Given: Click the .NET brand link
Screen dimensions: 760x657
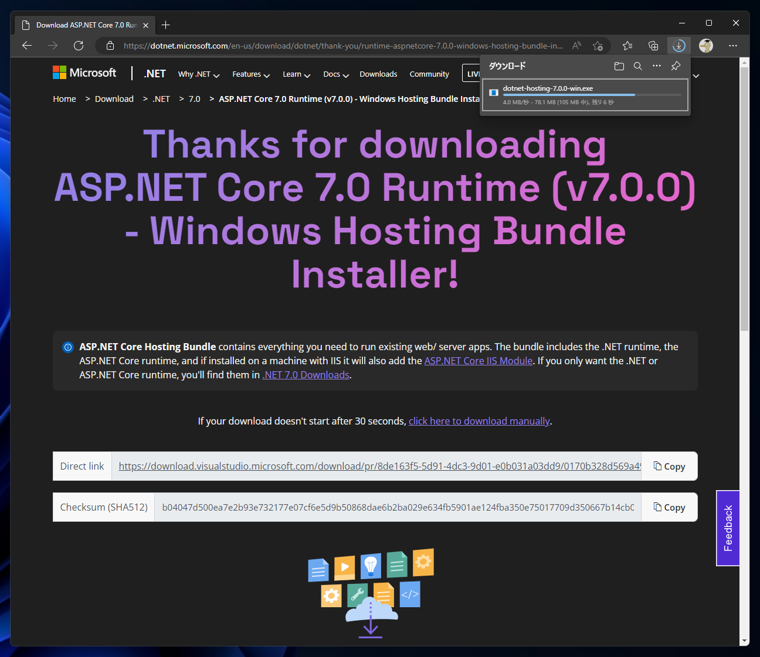Looking at the screenshot, I should pyautogui.click(x=155, y=74).
